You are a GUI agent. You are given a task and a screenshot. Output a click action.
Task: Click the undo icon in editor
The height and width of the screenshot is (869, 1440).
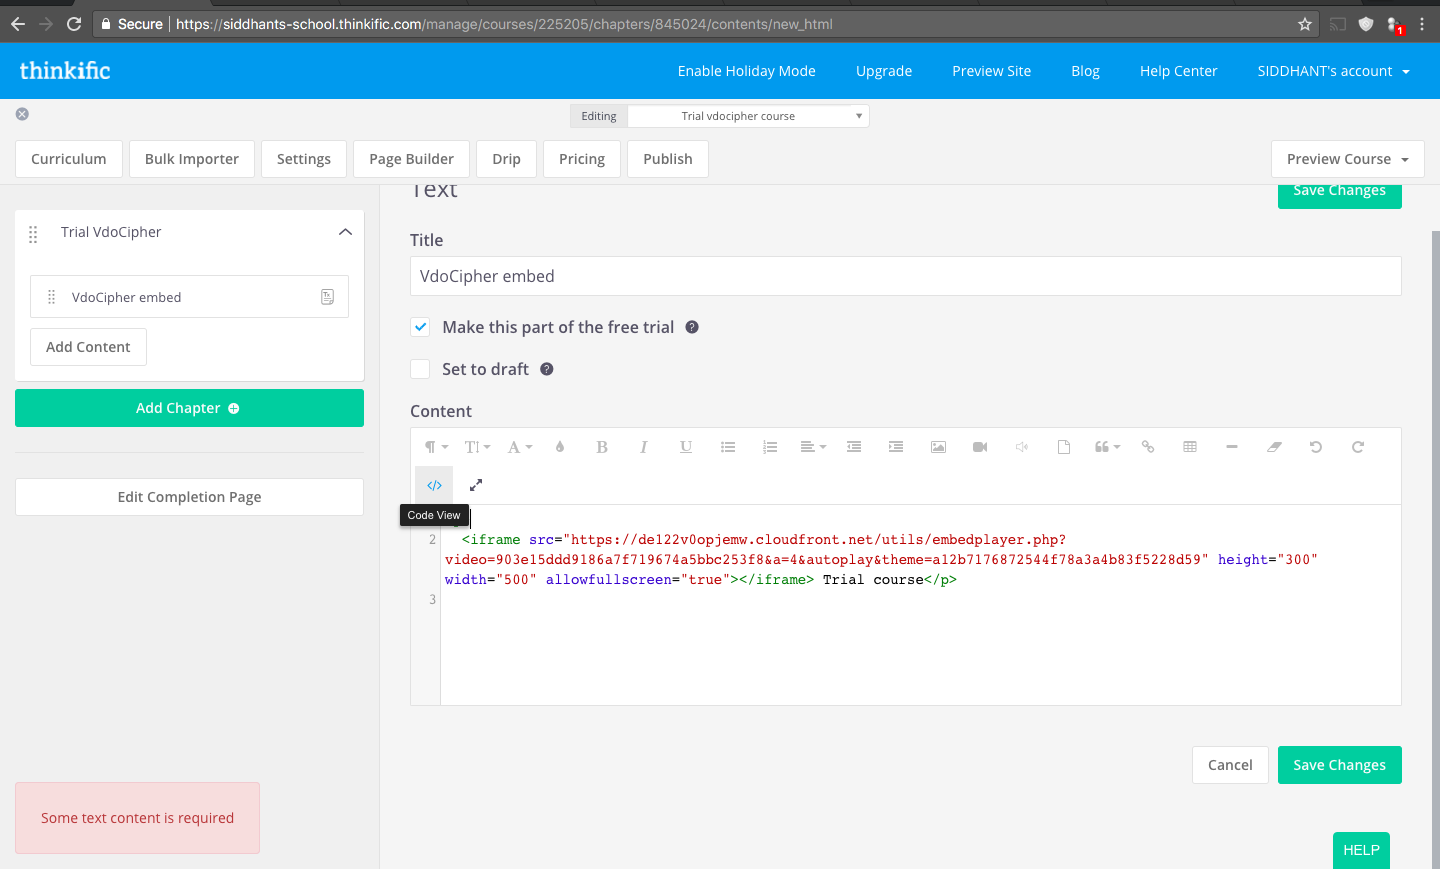click(1316, 447)
